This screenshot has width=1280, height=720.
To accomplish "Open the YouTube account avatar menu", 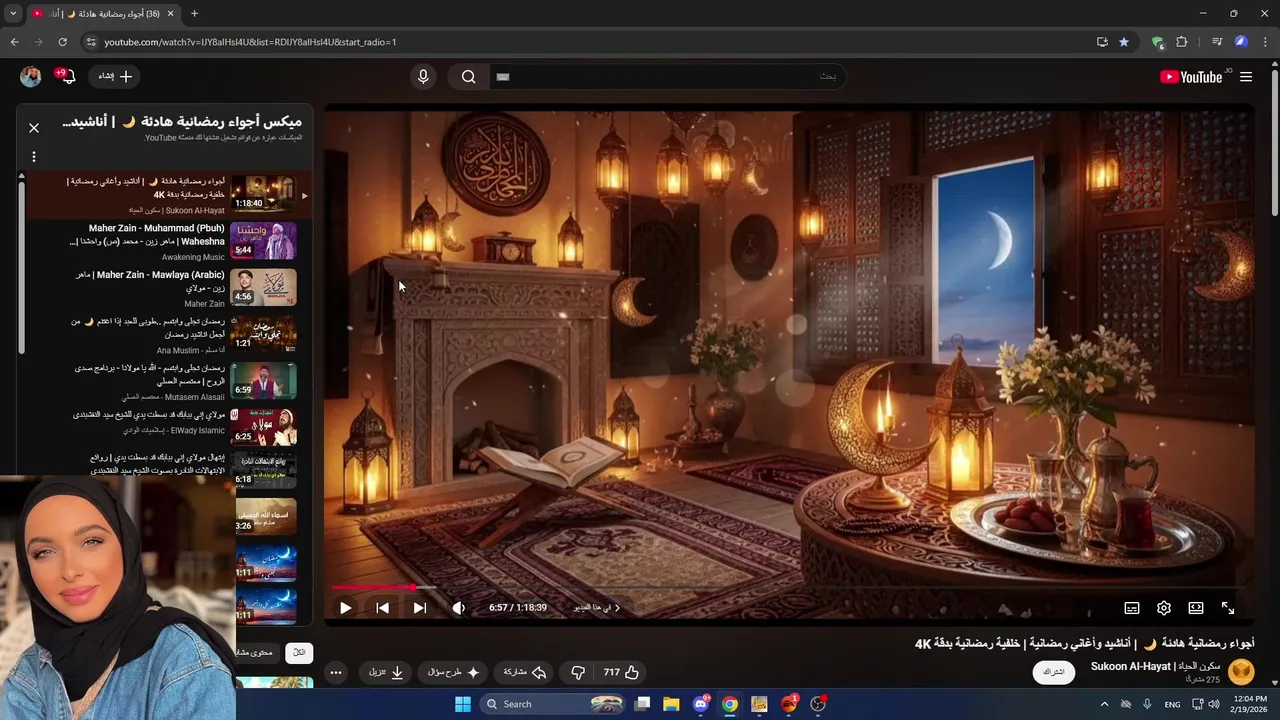I will [x=31, y=76].
